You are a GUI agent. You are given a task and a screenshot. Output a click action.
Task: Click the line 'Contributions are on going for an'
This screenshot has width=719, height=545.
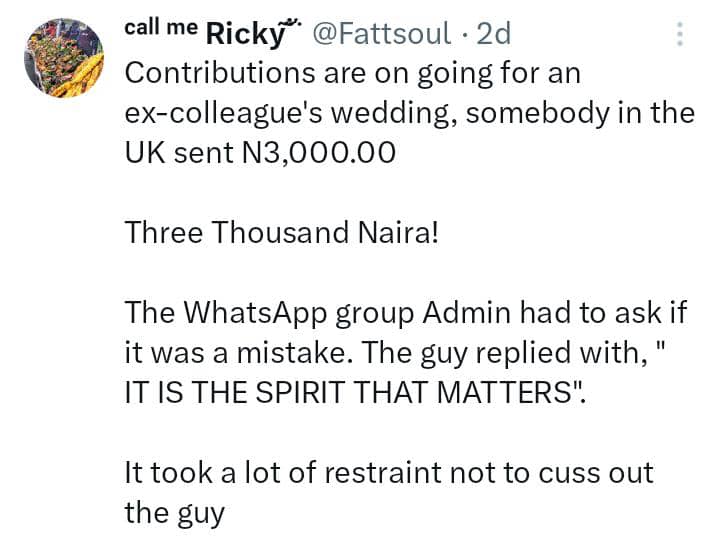click(353, 74)
